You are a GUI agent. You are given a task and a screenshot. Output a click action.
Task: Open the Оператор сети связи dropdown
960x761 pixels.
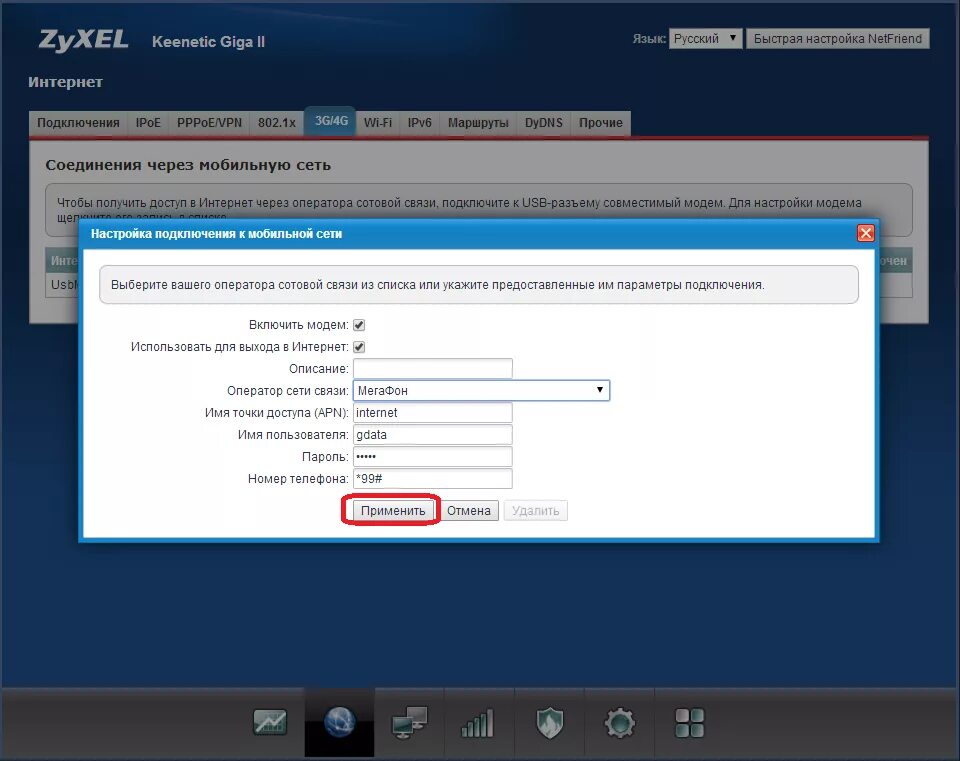[481, 391]
